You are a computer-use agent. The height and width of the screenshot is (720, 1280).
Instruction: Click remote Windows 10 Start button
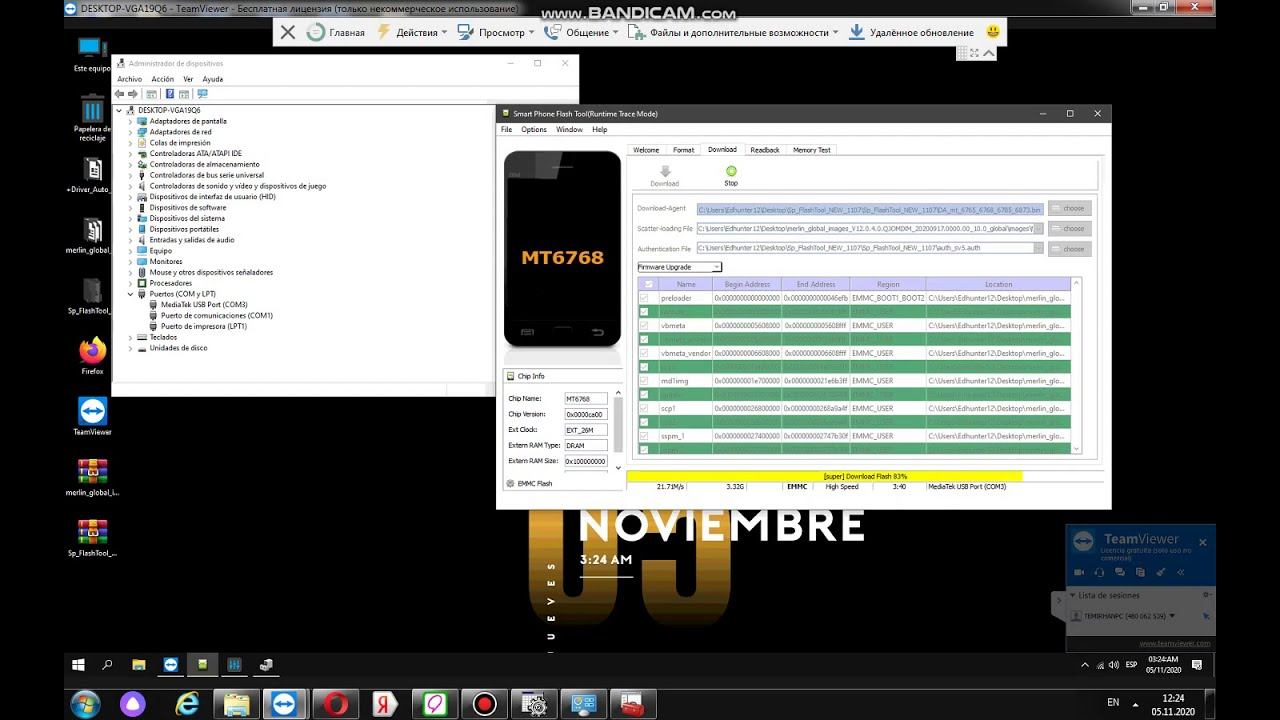click(78, 664)
